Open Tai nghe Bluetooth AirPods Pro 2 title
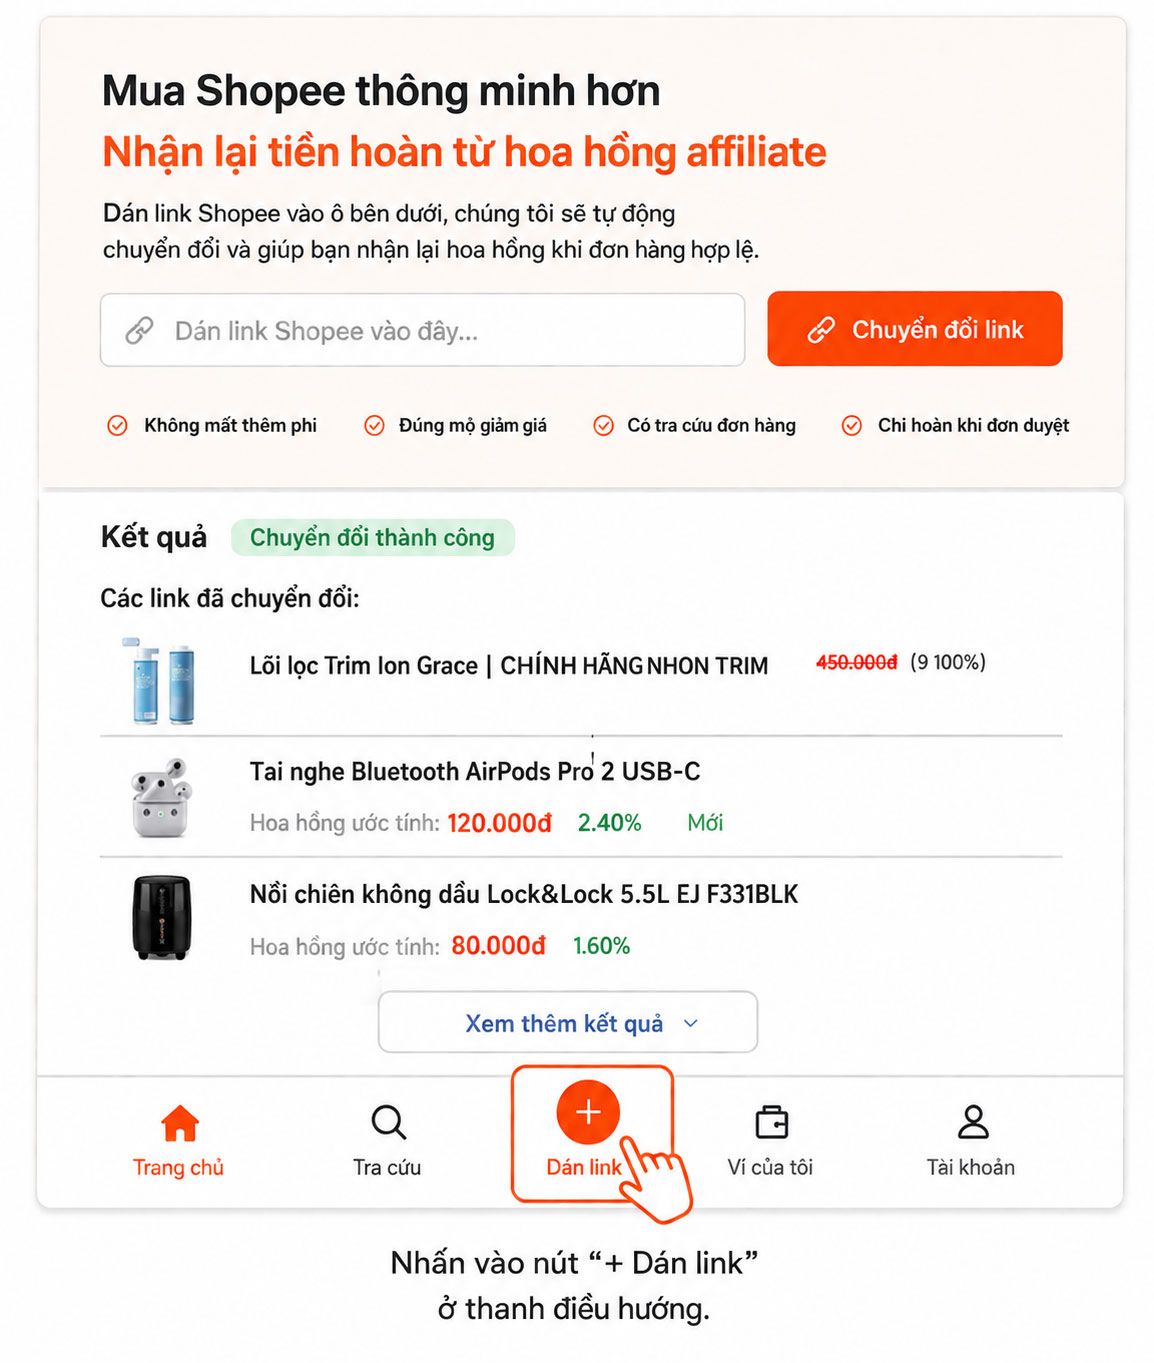 [475, 771]
